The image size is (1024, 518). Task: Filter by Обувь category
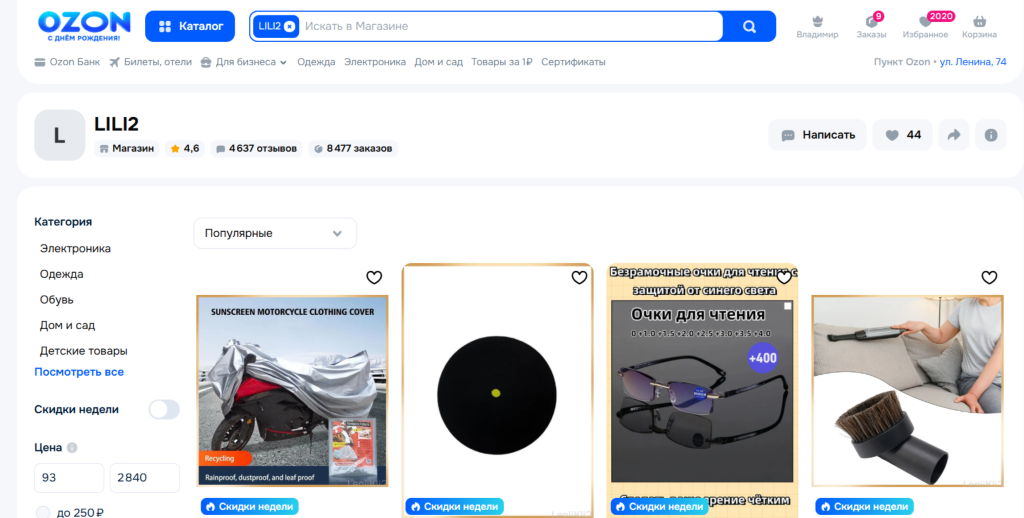click(56, 299)
